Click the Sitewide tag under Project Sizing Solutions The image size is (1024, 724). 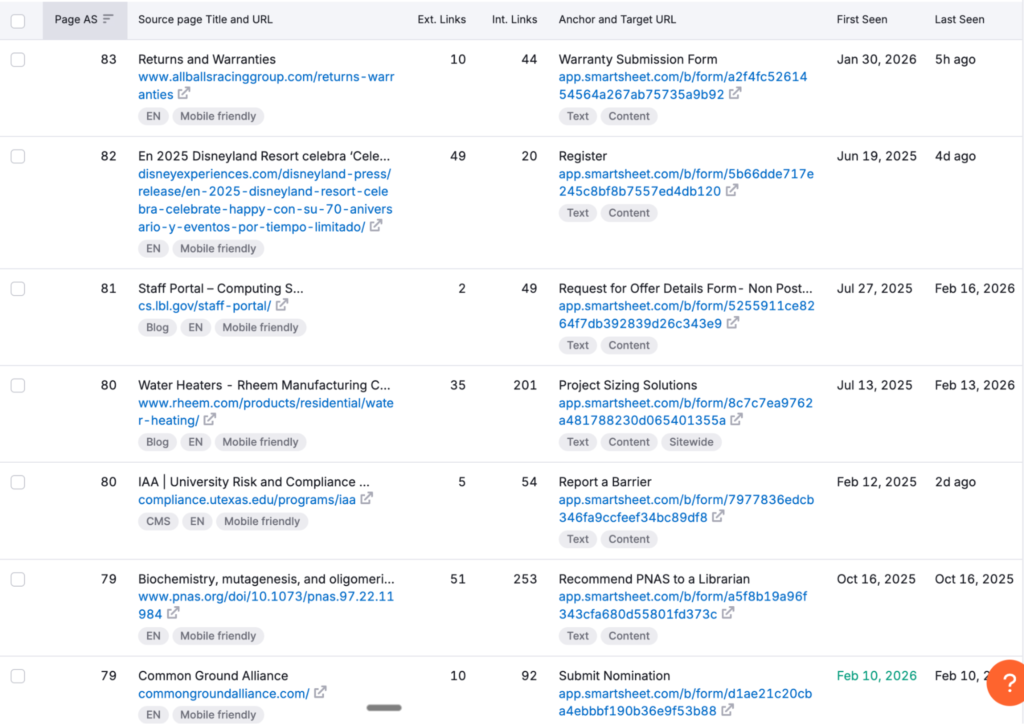click(691, 441)
